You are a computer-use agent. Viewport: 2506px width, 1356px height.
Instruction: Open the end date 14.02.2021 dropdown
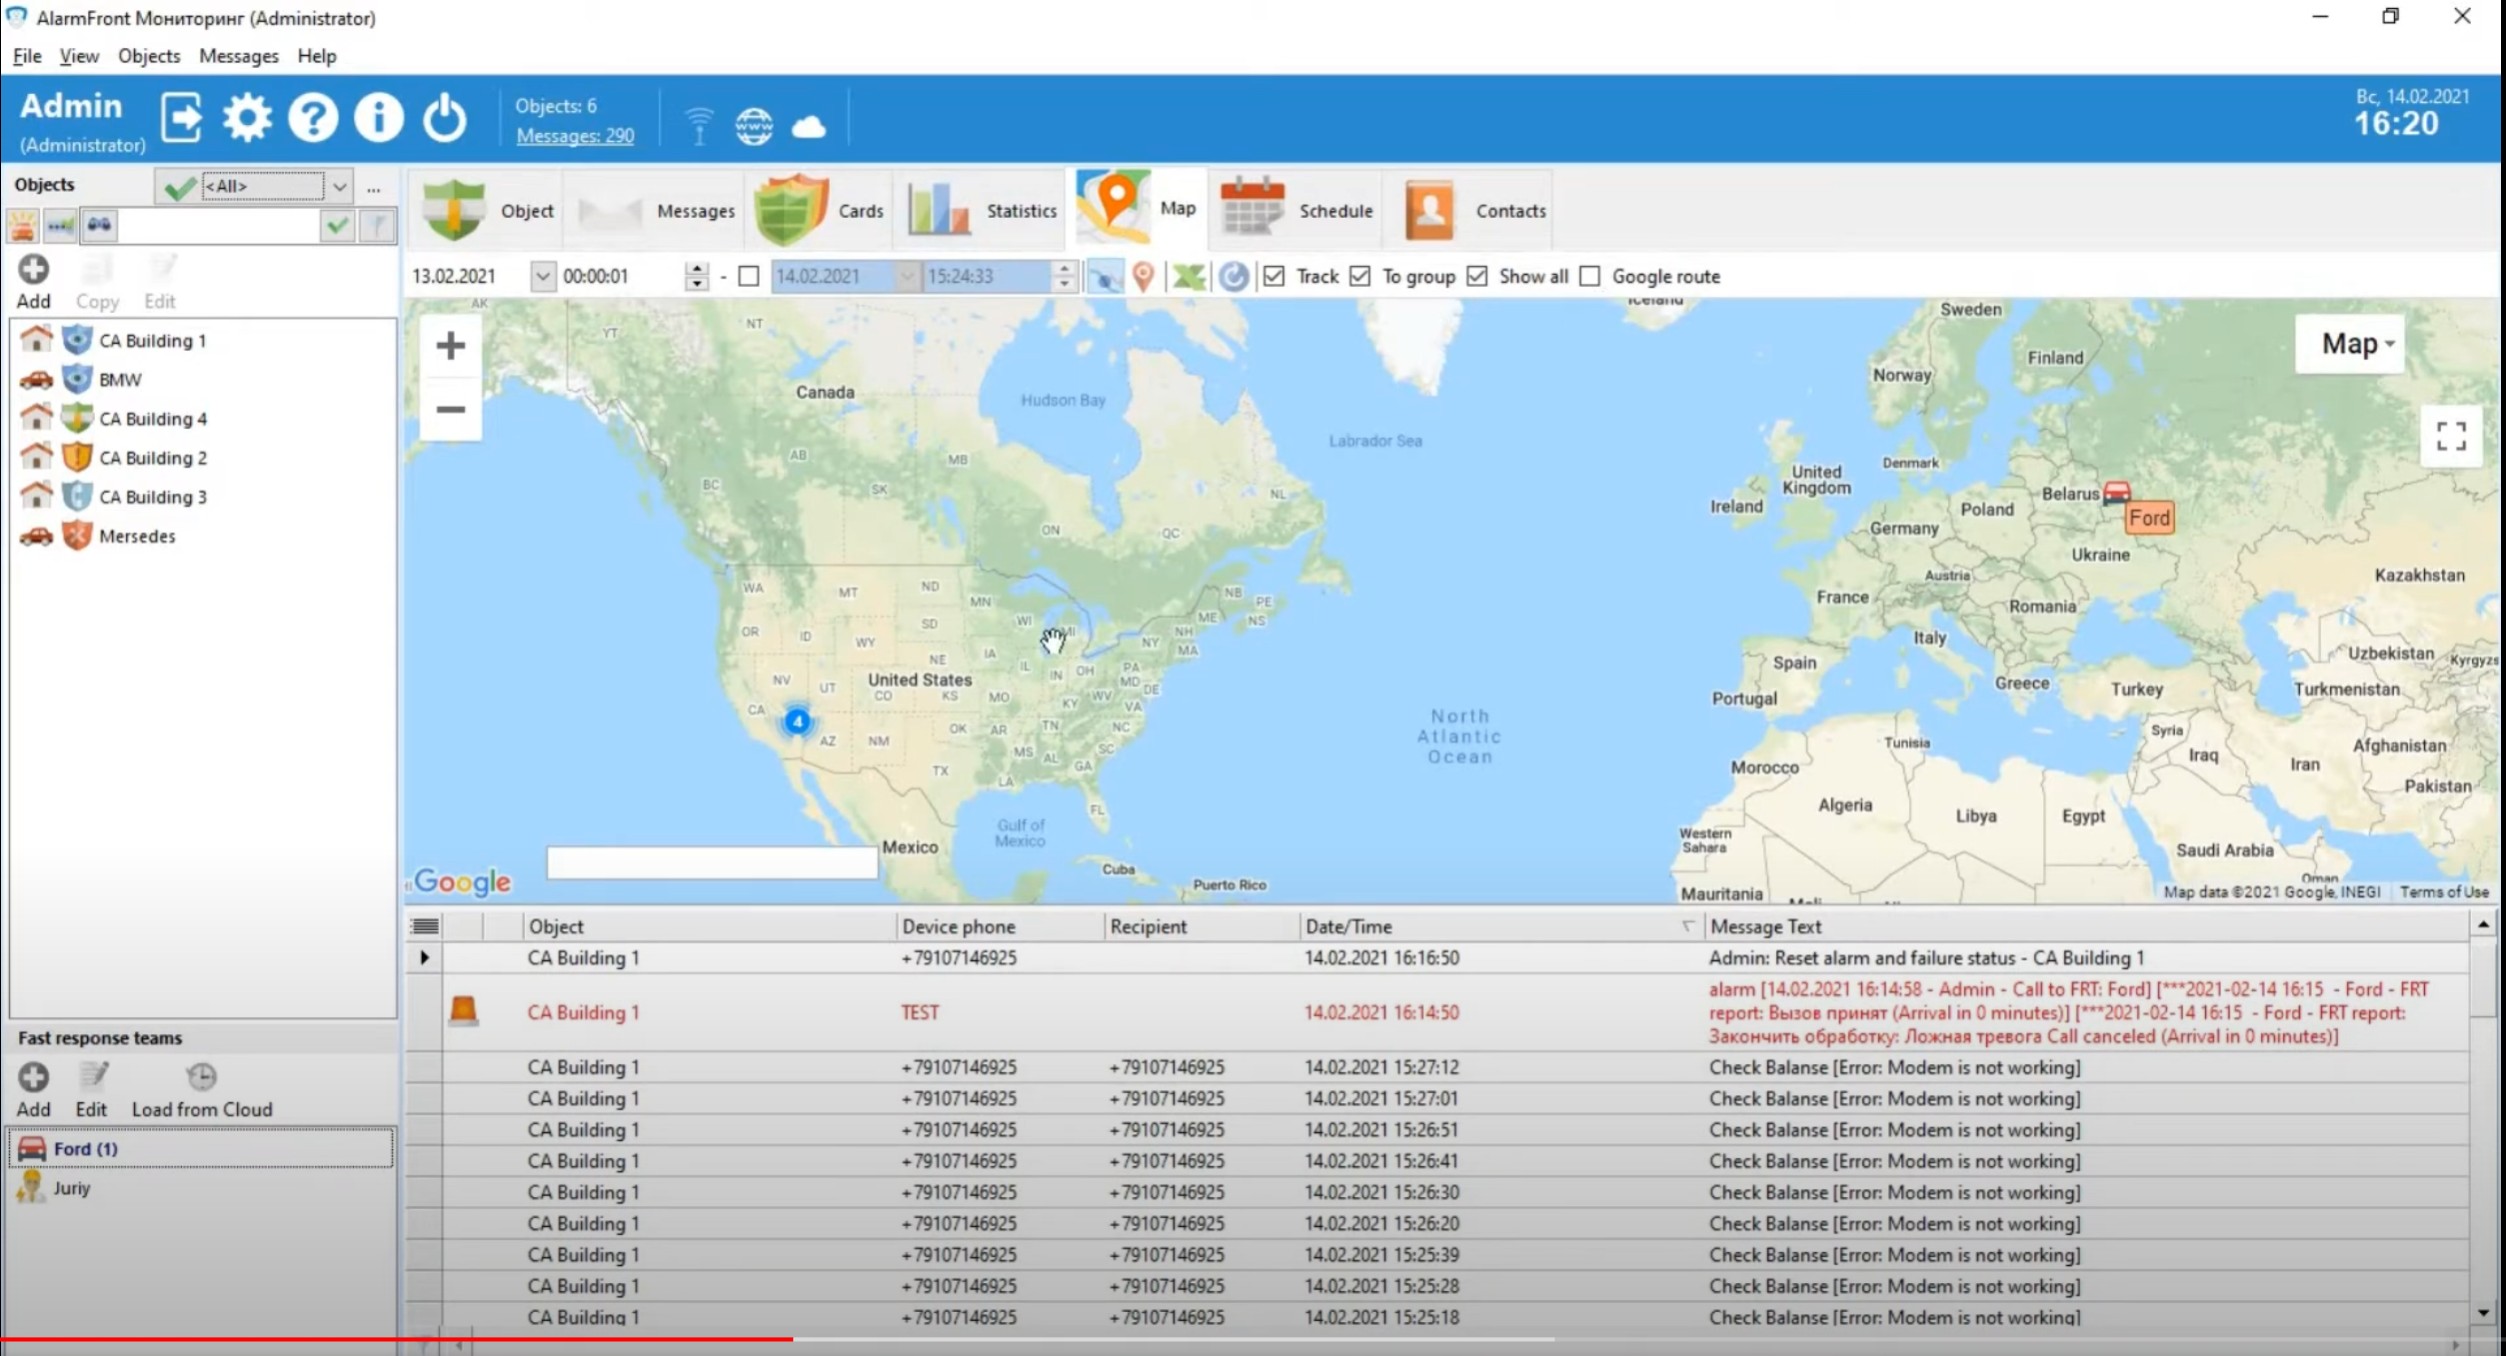click(908, 276)
